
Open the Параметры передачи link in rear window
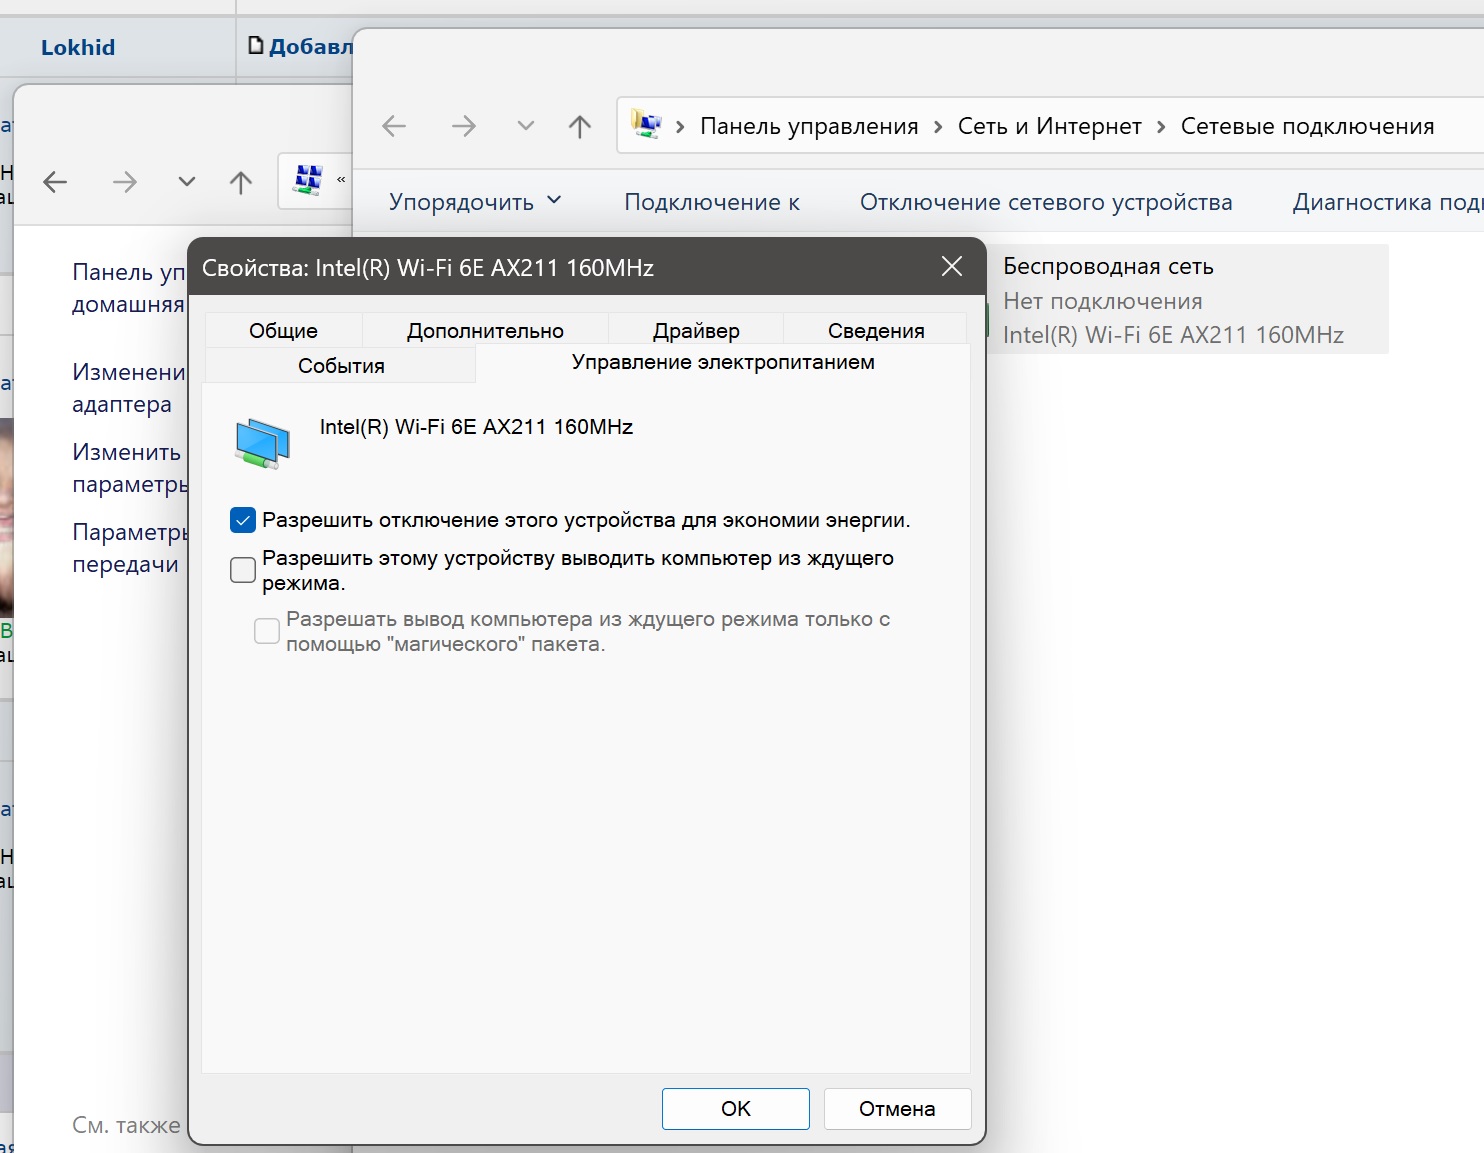pos(130,548)
